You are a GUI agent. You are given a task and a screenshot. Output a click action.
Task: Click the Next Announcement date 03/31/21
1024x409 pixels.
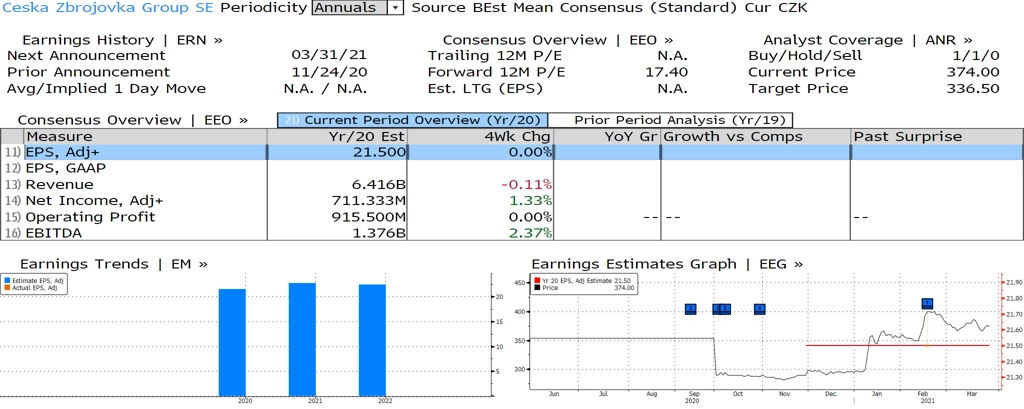pos(329,56)
